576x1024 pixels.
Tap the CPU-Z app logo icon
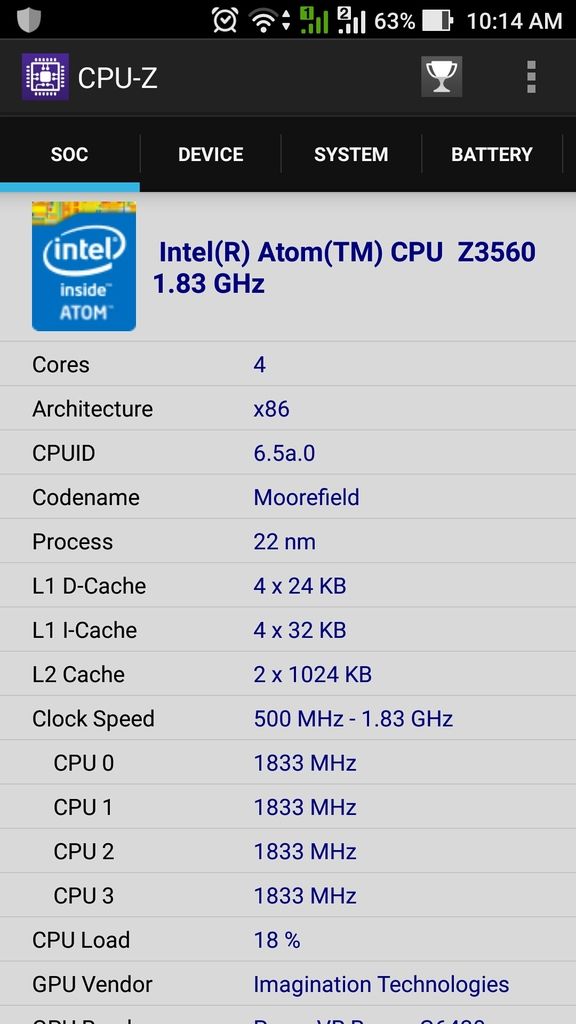tap(45, 77)
